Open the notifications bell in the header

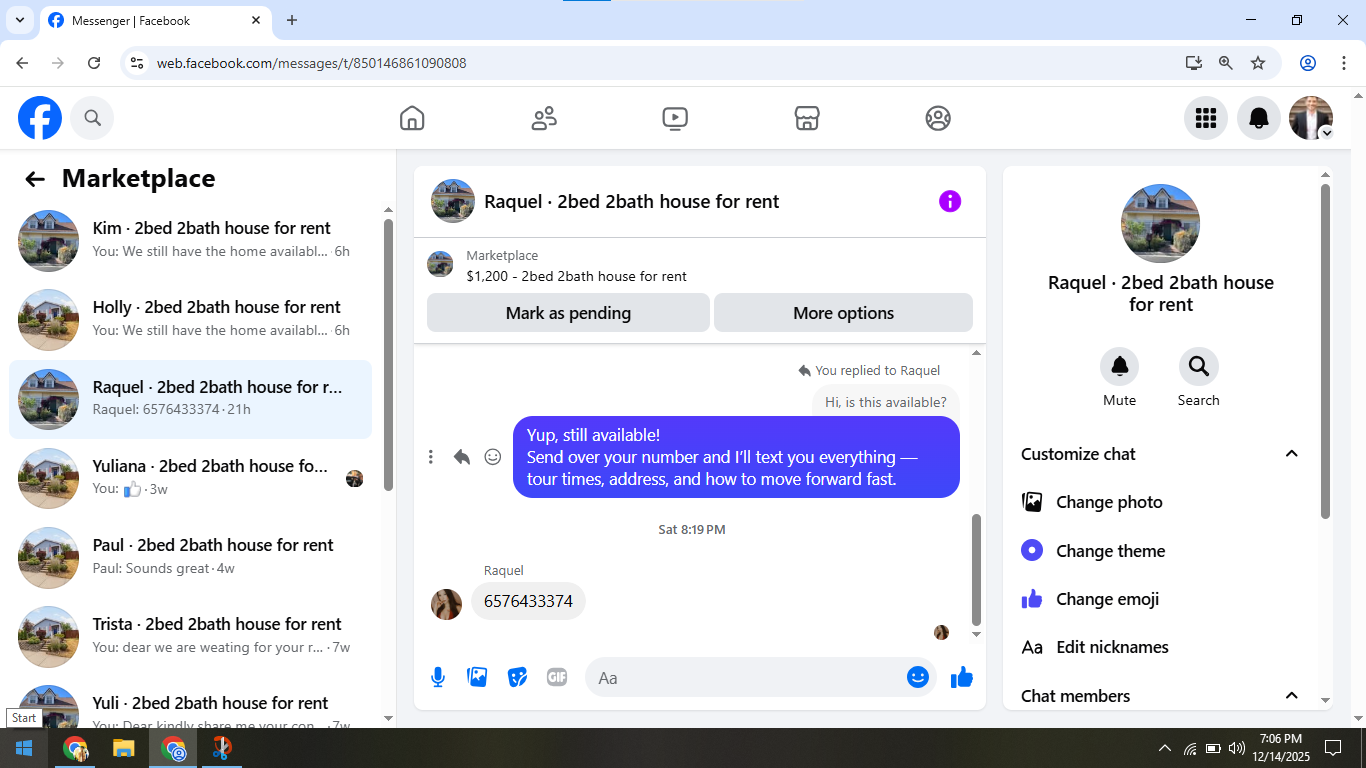tap(1259, 118)
